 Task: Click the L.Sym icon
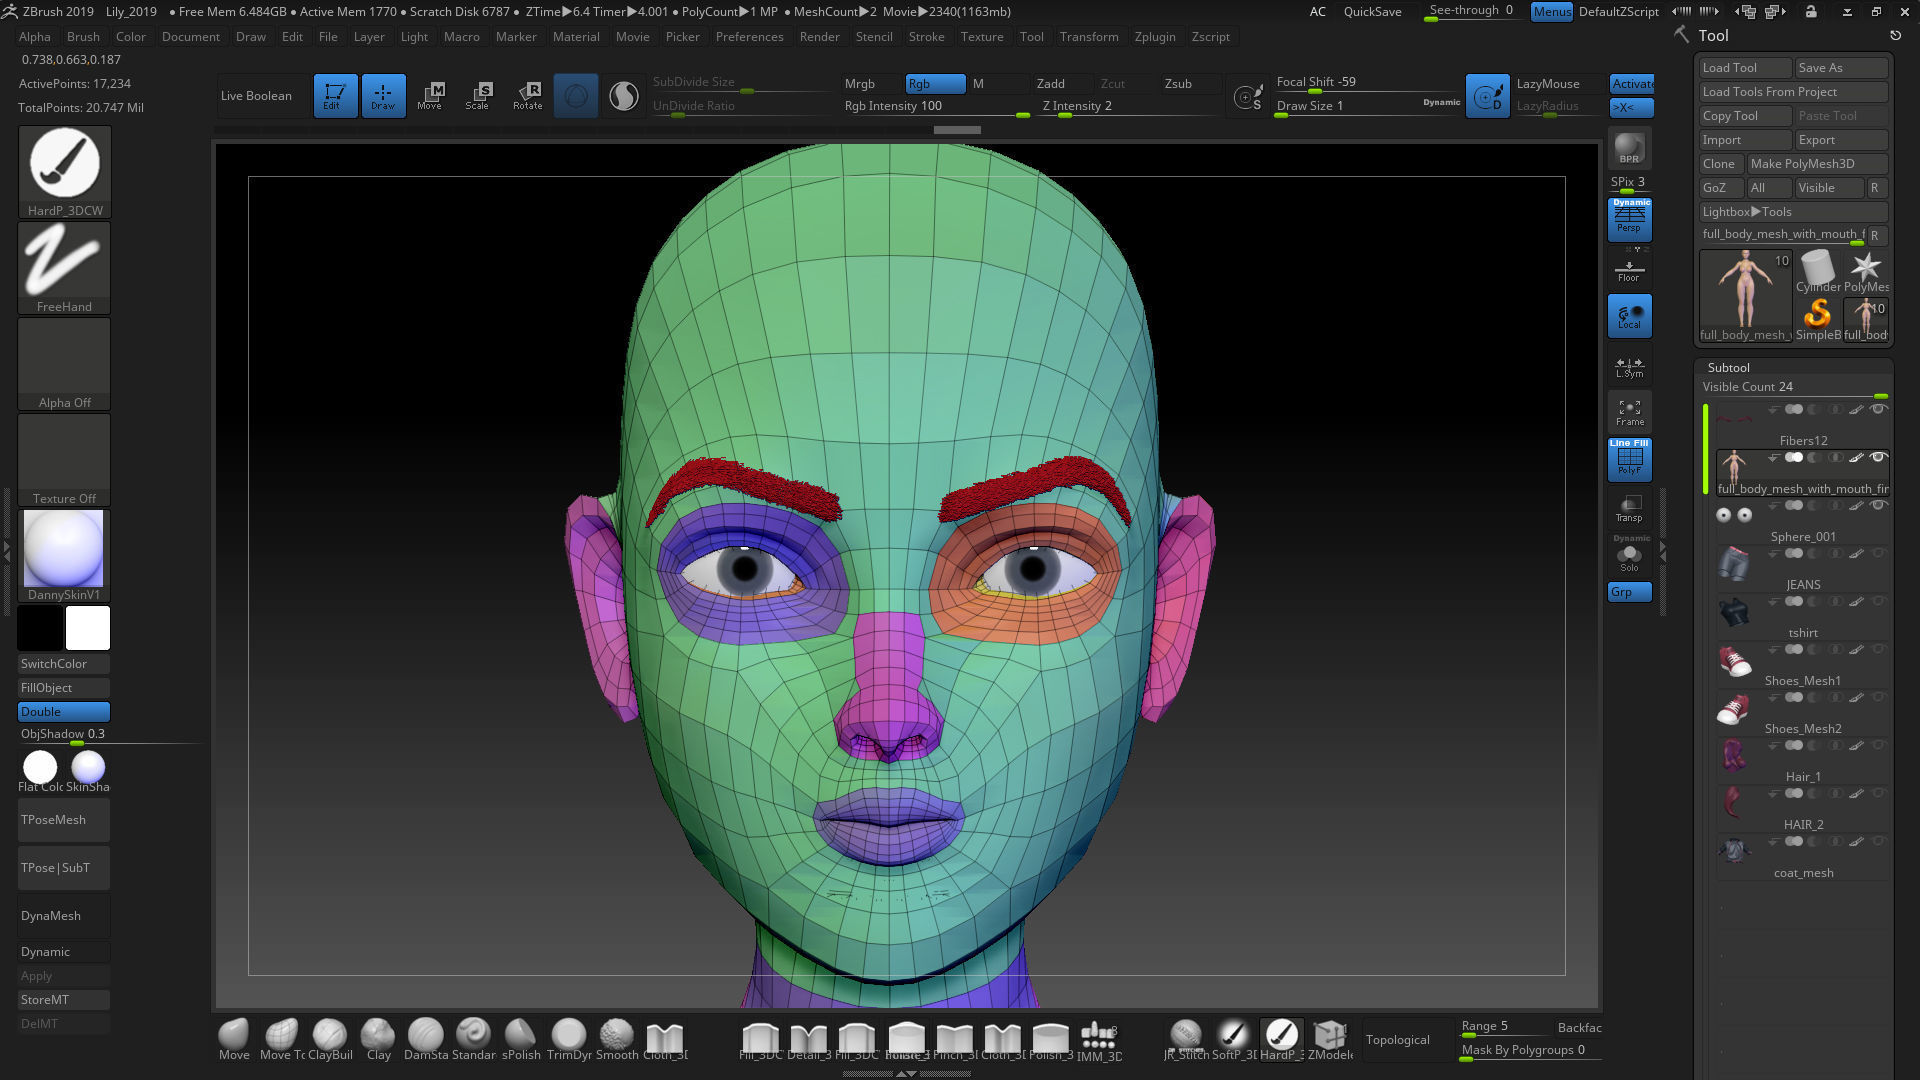point(1629,367)
